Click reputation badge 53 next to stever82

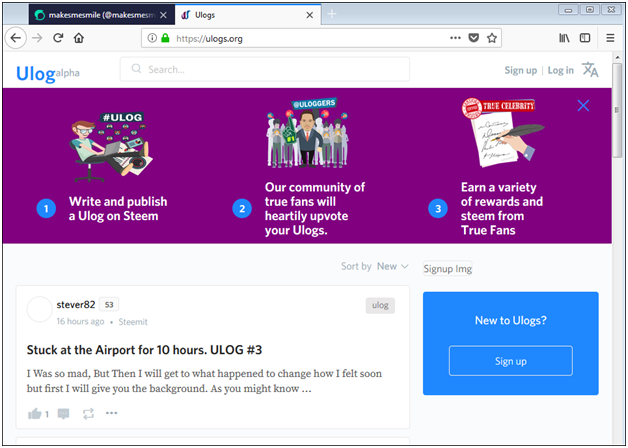click(x=109, y=305)
